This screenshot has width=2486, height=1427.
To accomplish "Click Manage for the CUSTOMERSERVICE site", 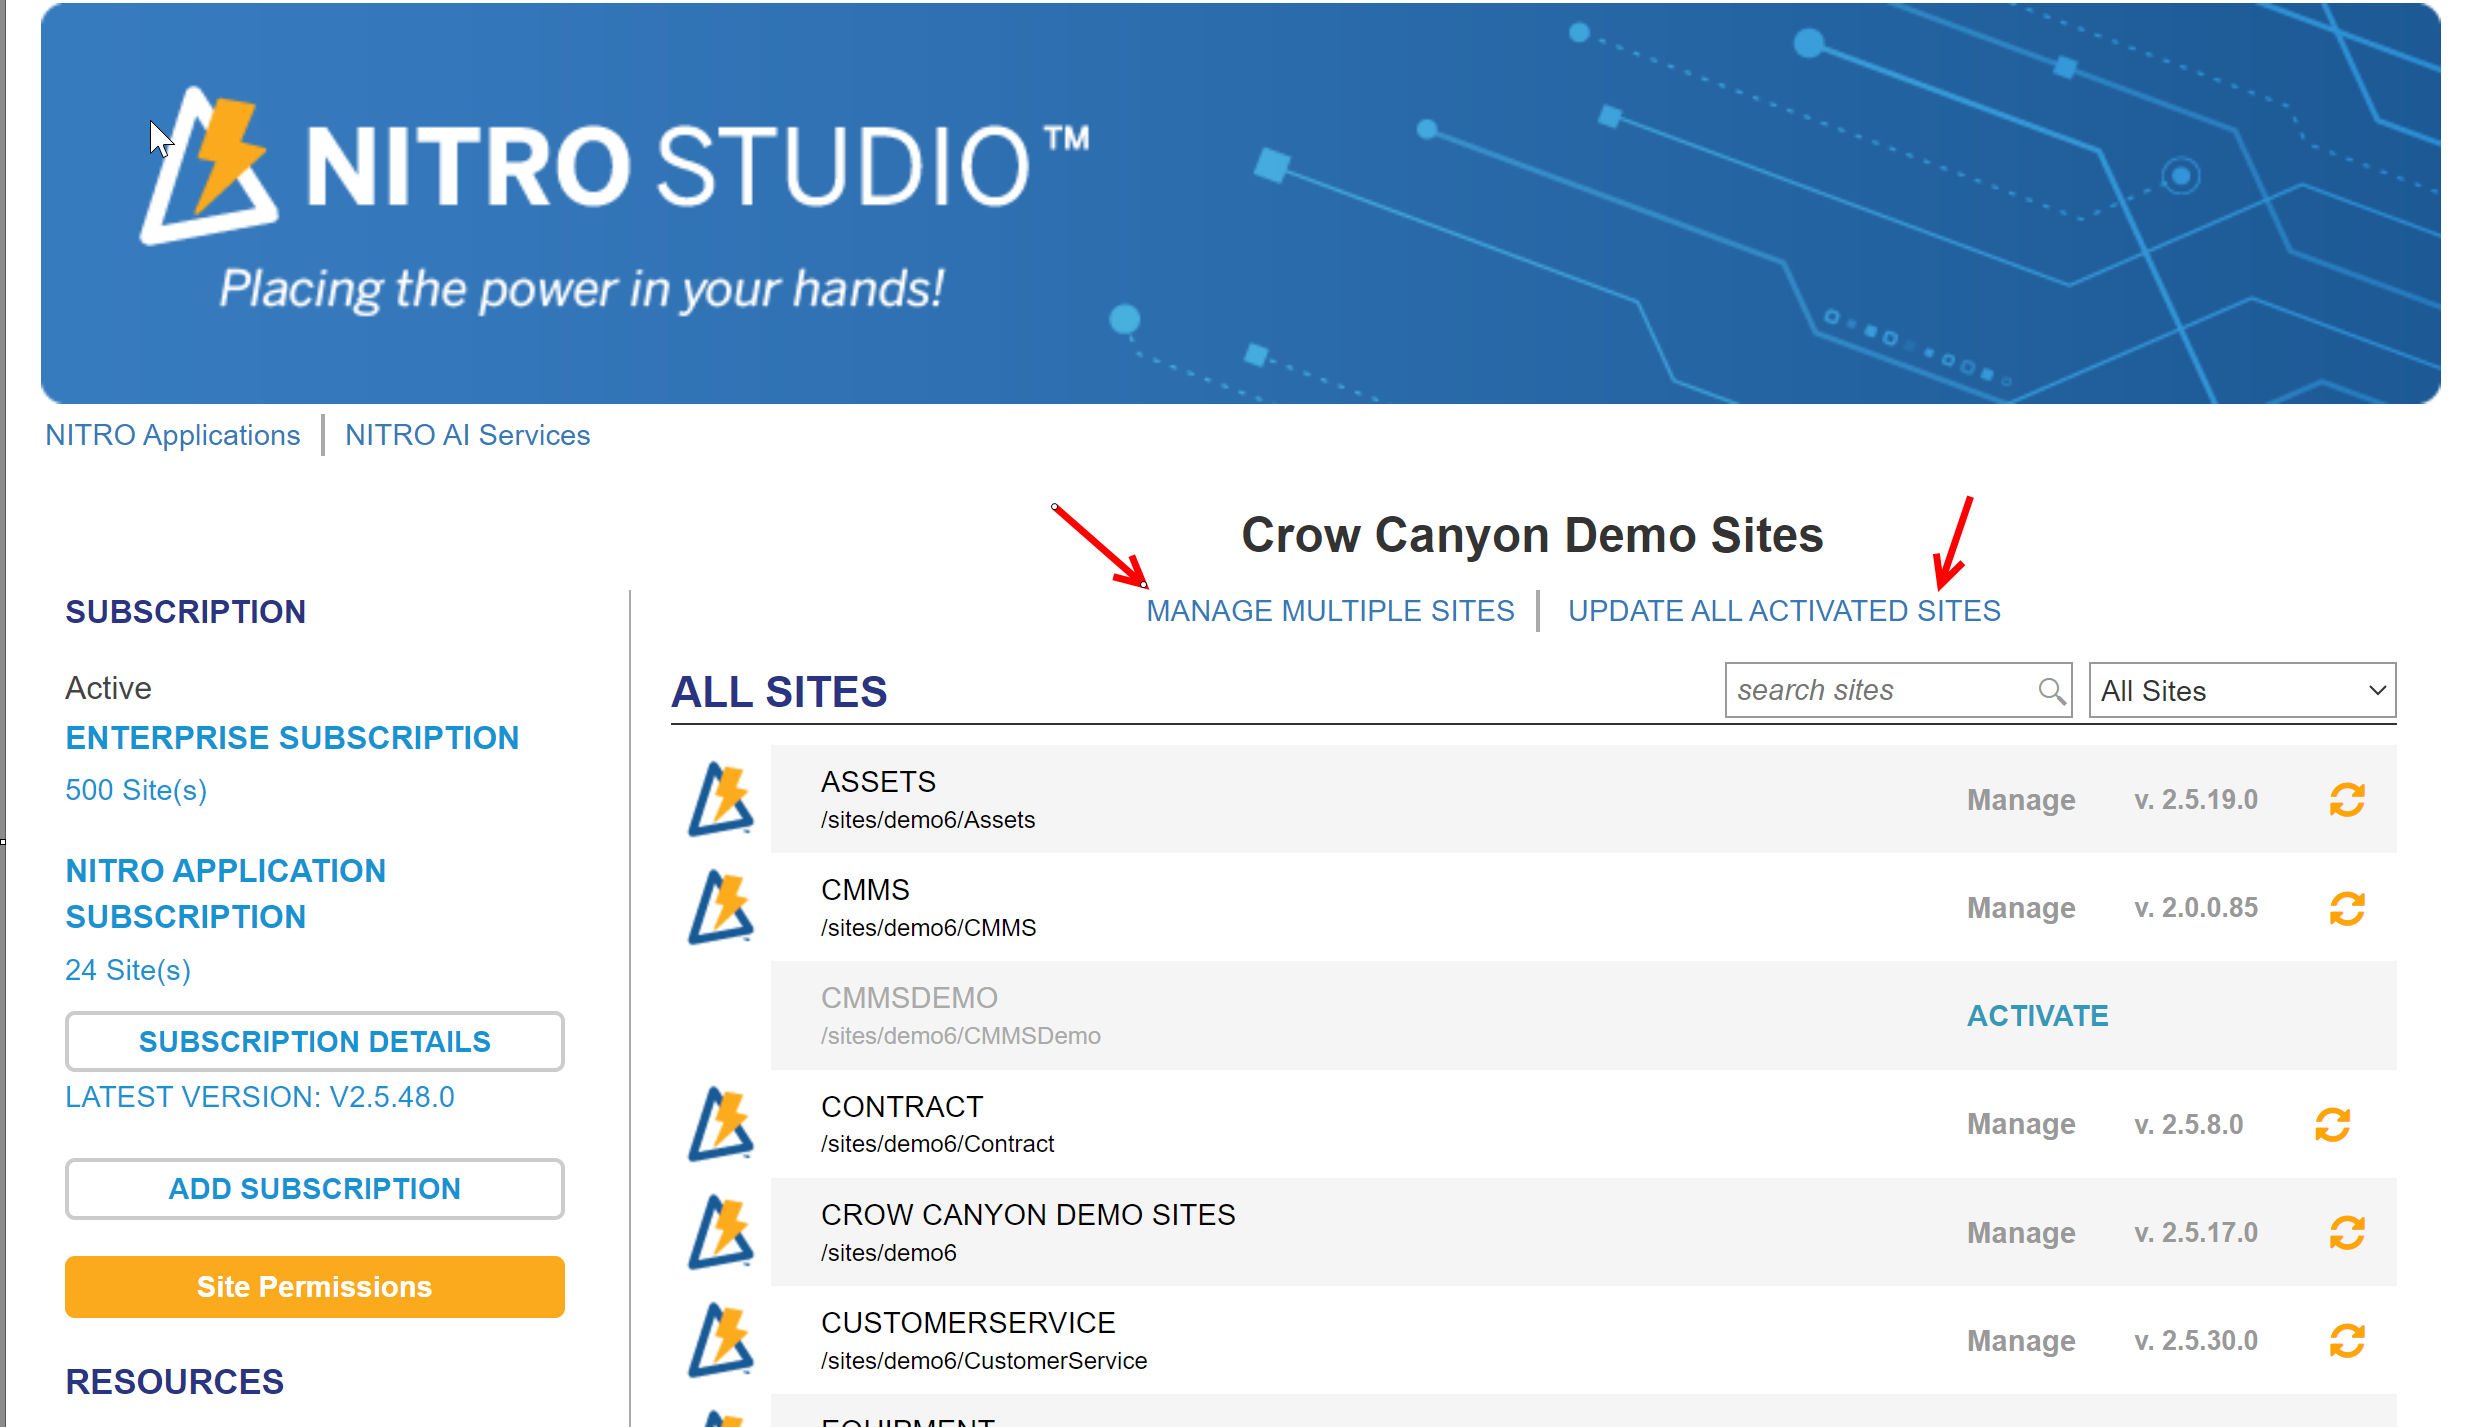I will pos(2021,1341).
